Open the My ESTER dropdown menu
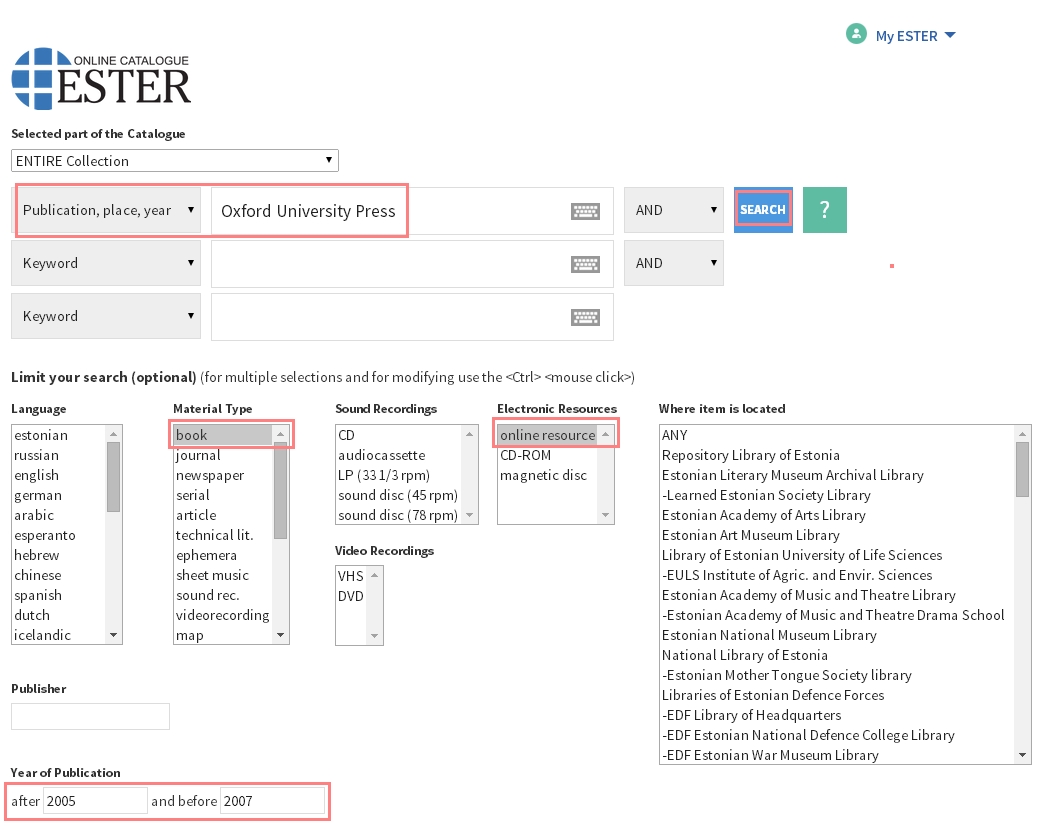This screenshot has width=1051, height=833. pos(916,36)
